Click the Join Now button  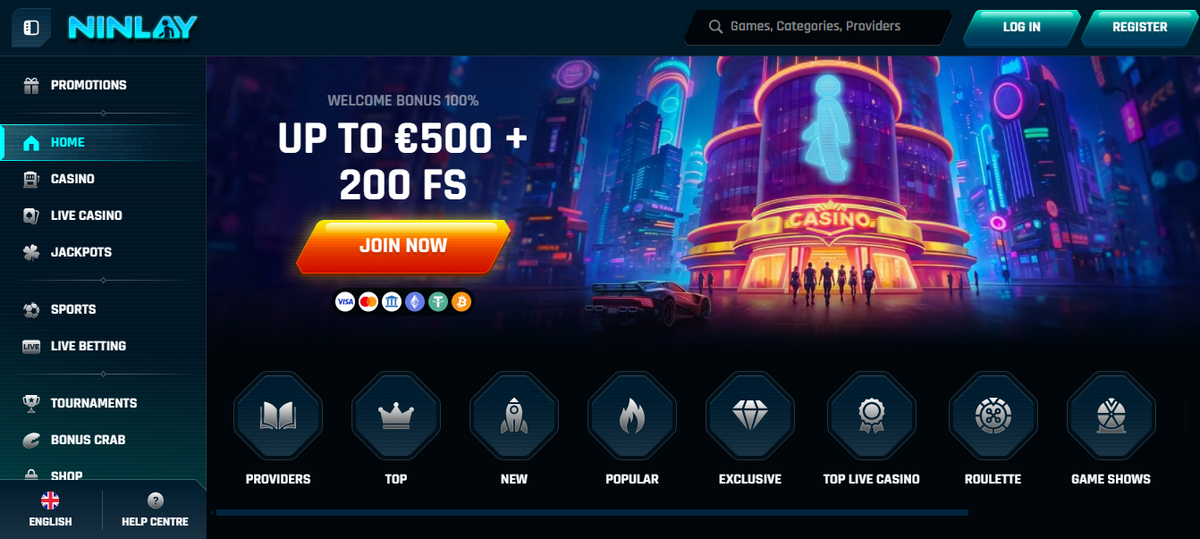(x=403, y=246)
